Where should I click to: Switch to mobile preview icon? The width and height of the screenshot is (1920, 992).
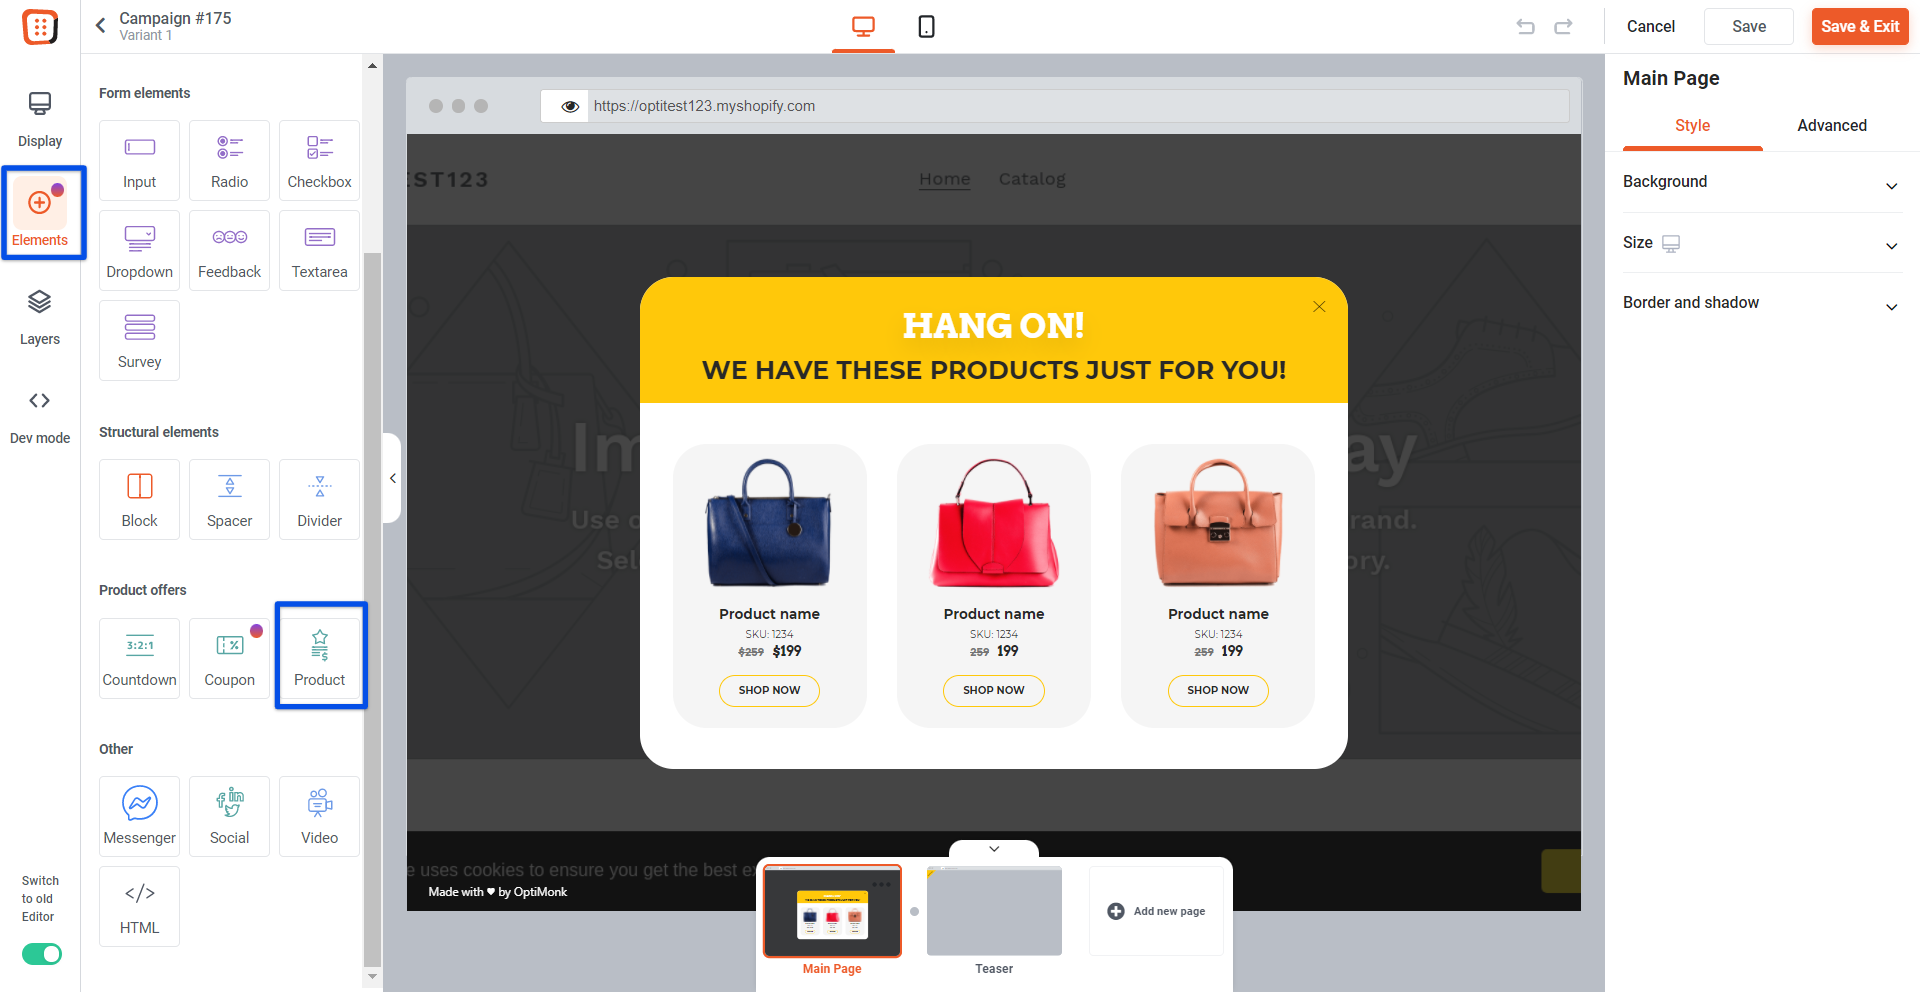point(926,27)
